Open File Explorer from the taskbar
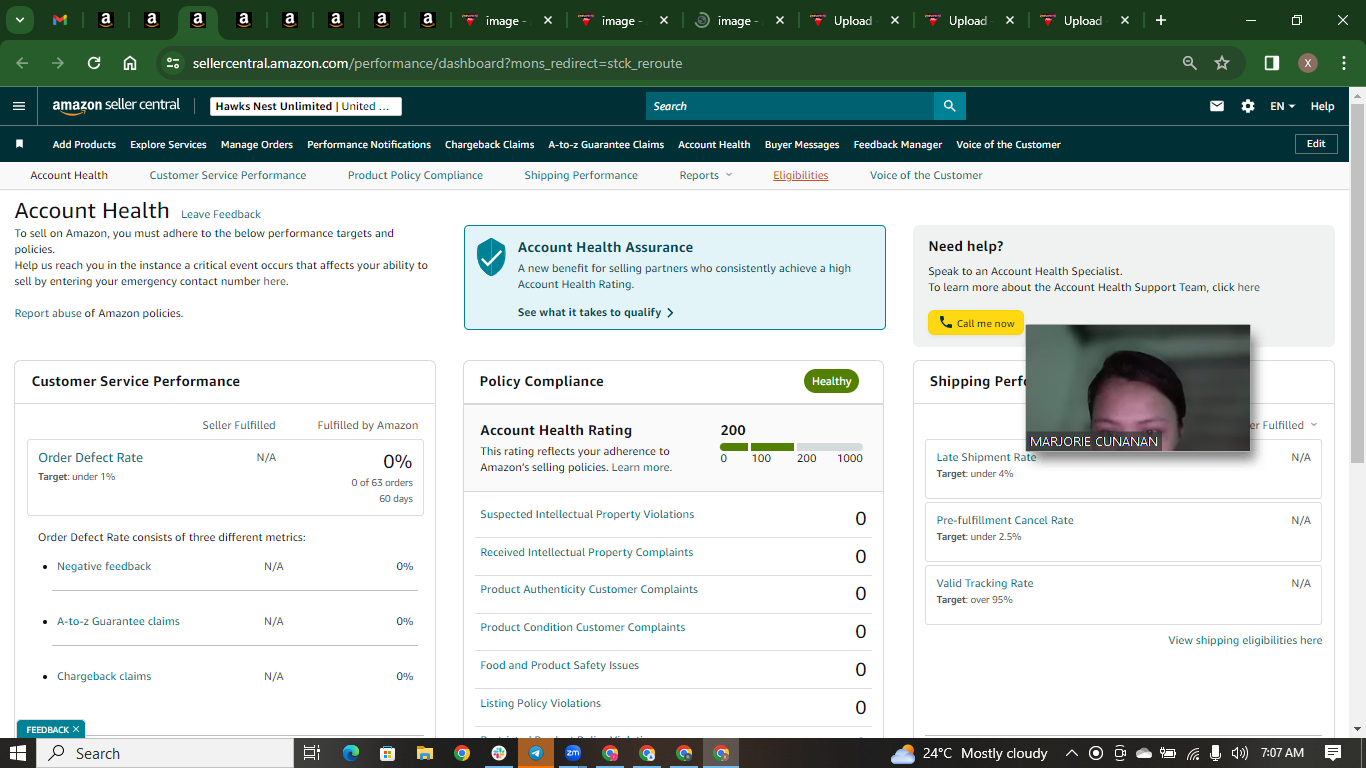Image resolution: width=1366 pixels, height=768 pixels. click(x=425, y=753)
